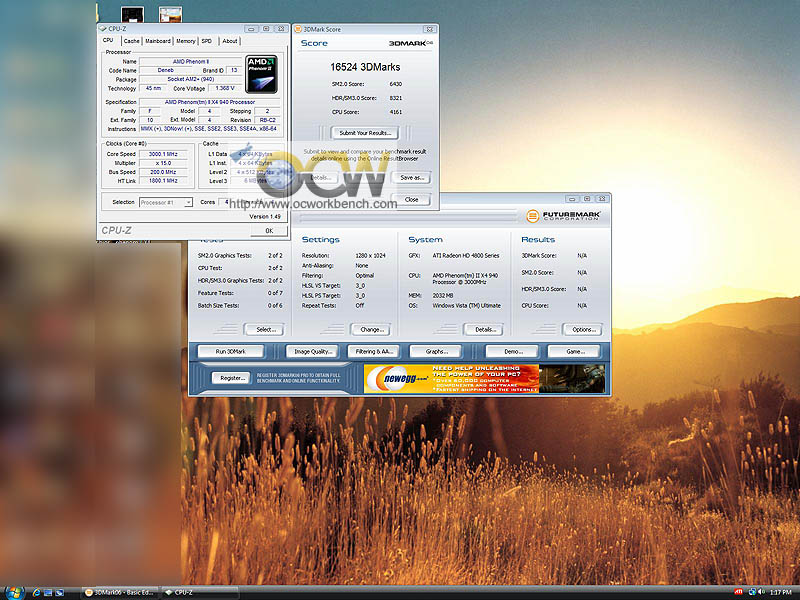Click the Socket AM2+ (940) package value

point(191,79)
